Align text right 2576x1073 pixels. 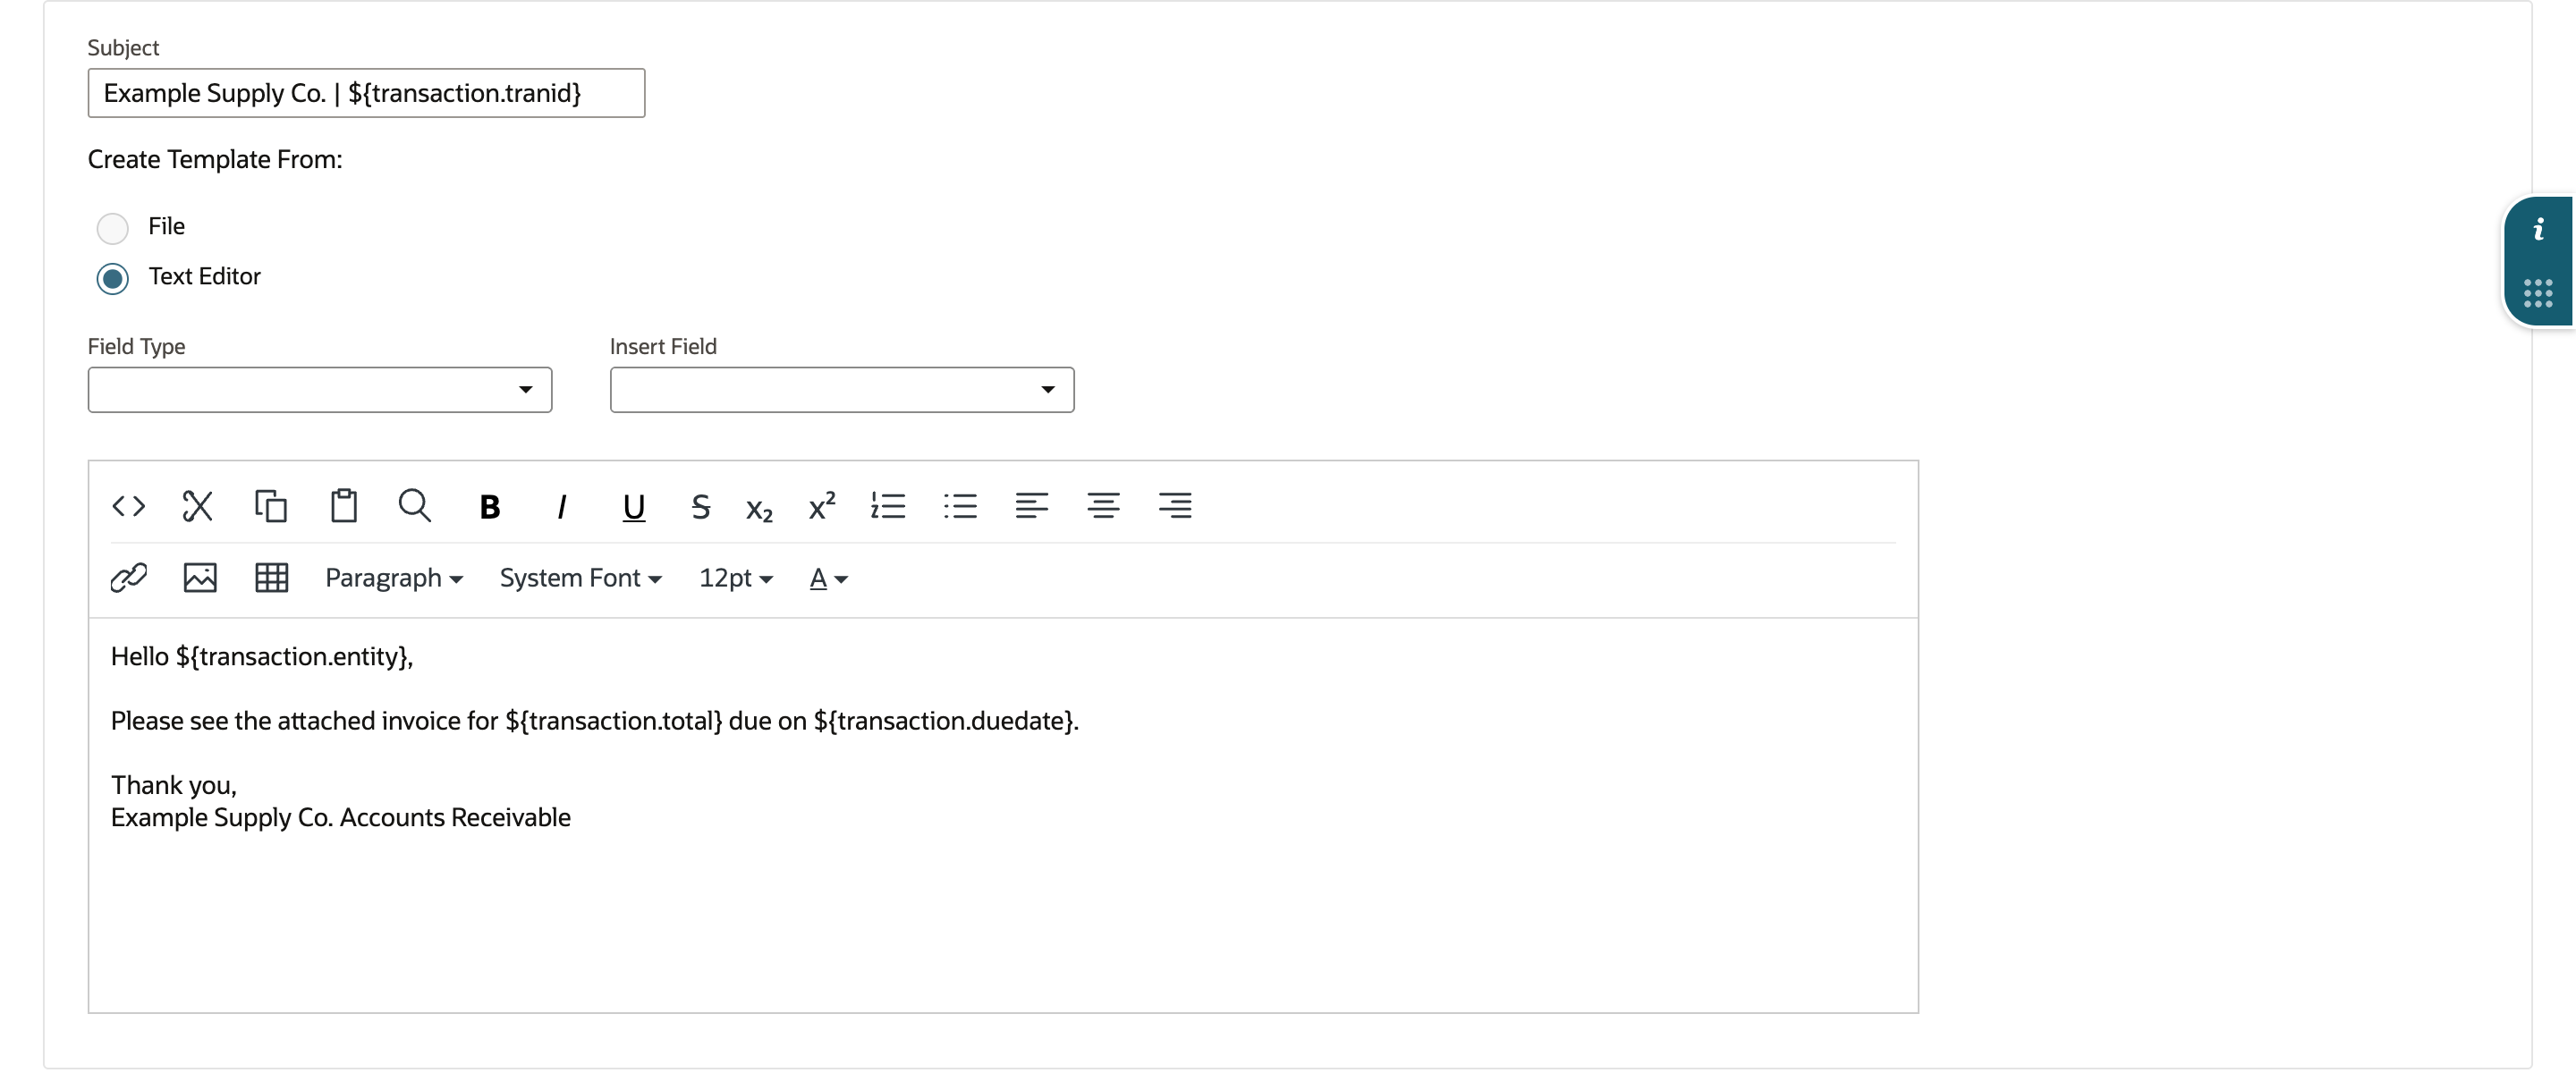(x=1175, y=506)
